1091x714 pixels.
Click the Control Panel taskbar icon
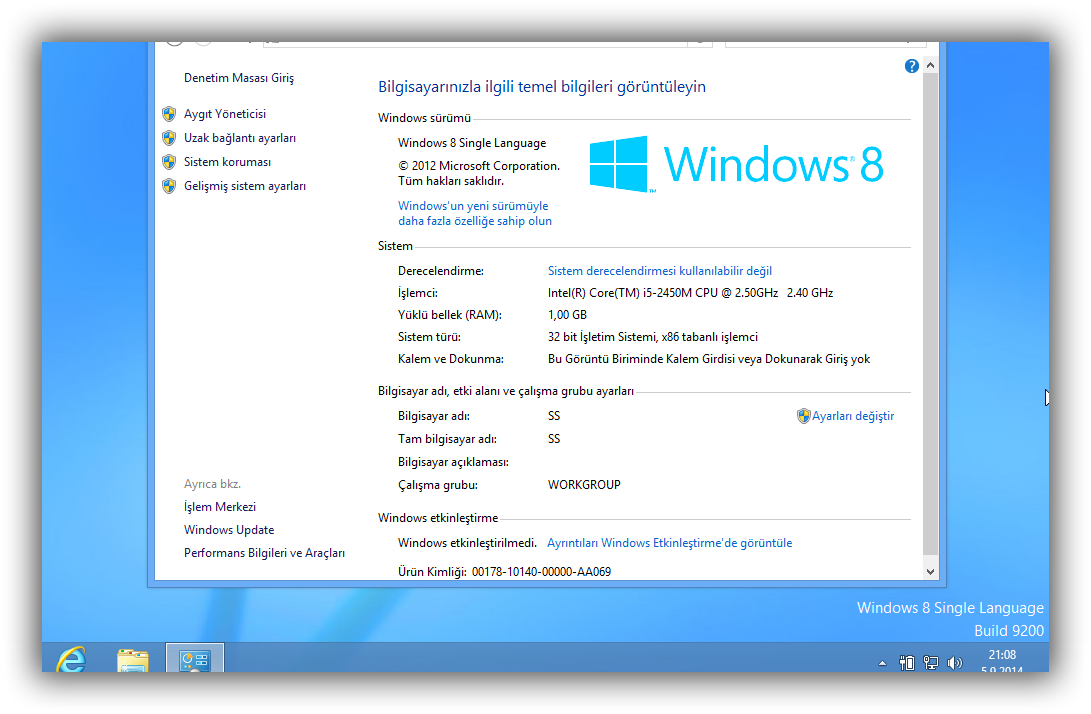194,659
